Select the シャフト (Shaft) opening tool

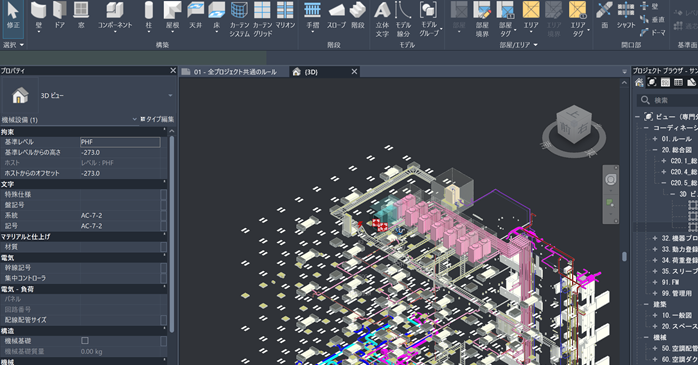click(x=626, y=16)
